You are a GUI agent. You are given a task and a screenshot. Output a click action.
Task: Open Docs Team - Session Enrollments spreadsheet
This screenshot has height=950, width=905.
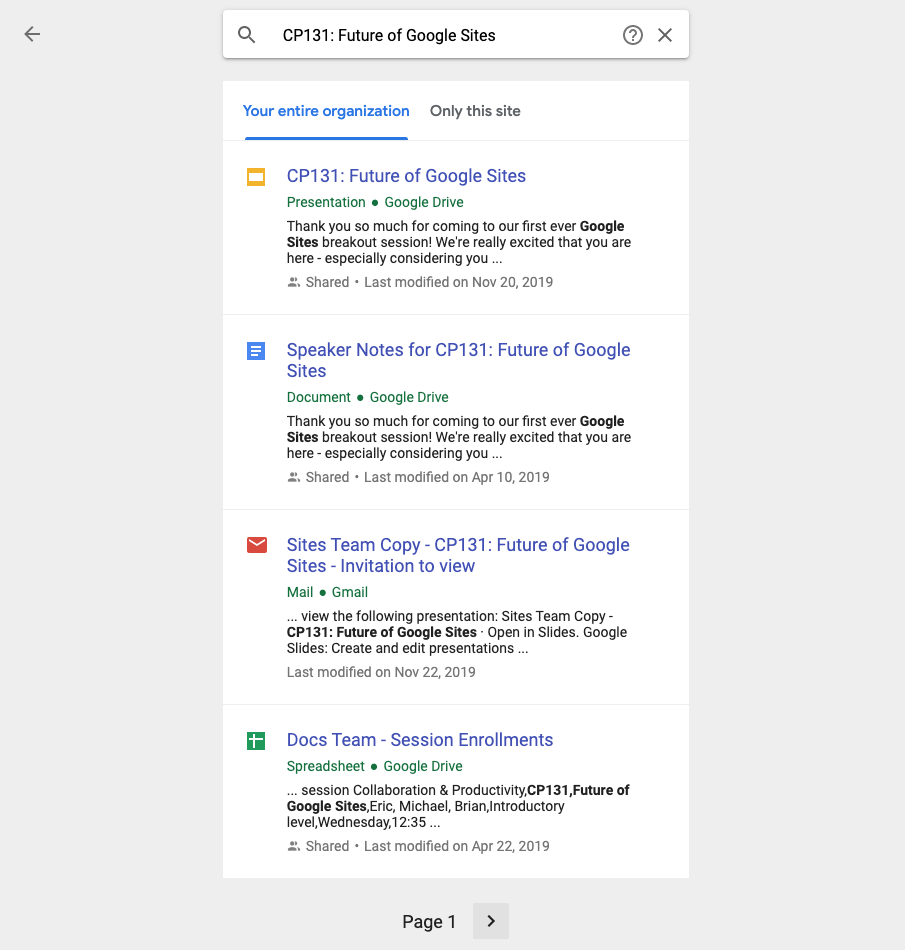coord(420,740)
